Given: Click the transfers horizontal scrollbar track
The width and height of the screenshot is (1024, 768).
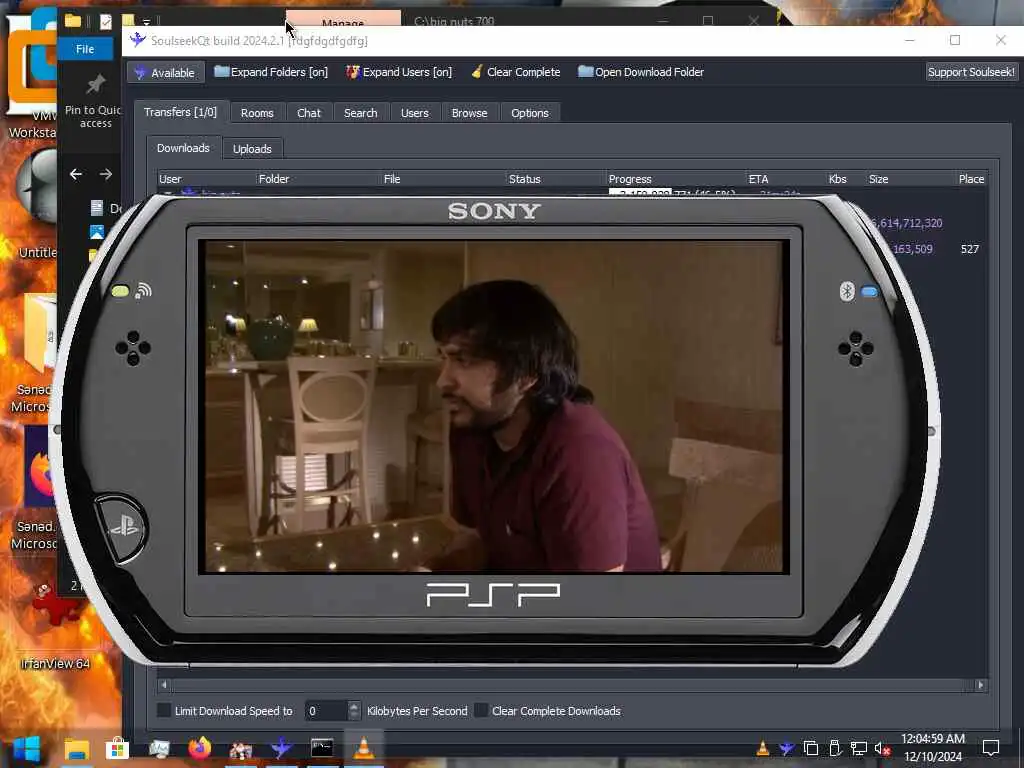Looking at the screenshot, I should (572, 685).
